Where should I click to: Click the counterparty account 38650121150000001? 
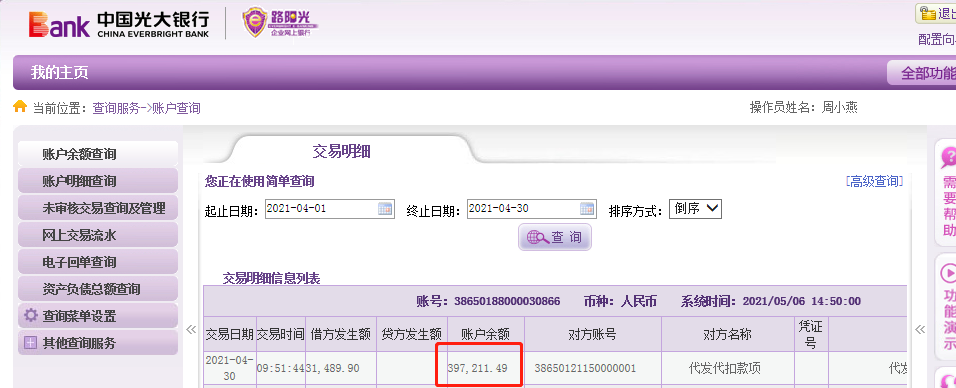click(585, 368)
